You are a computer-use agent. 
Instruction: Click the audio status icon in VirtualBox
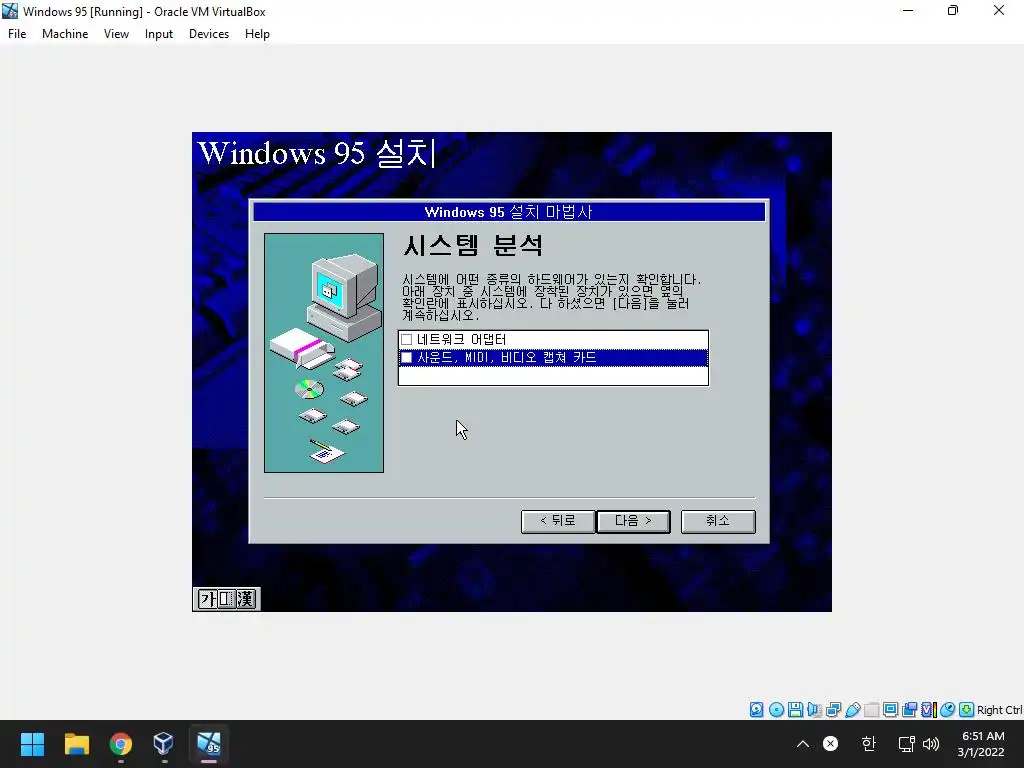click(x=814, y=710)
